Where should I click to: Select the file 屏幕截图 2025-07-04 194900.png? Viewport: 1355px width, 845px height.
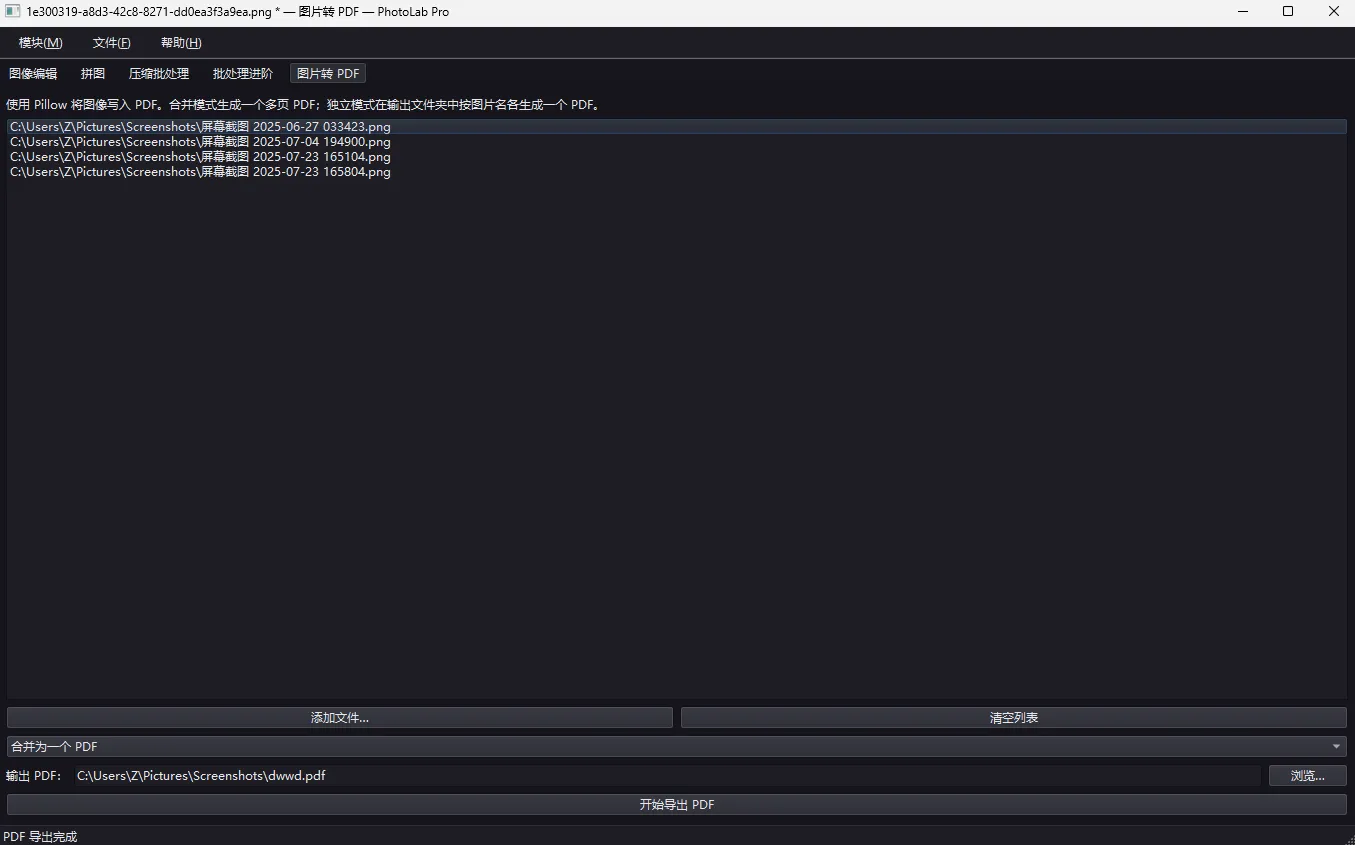[x=677, y=142]
